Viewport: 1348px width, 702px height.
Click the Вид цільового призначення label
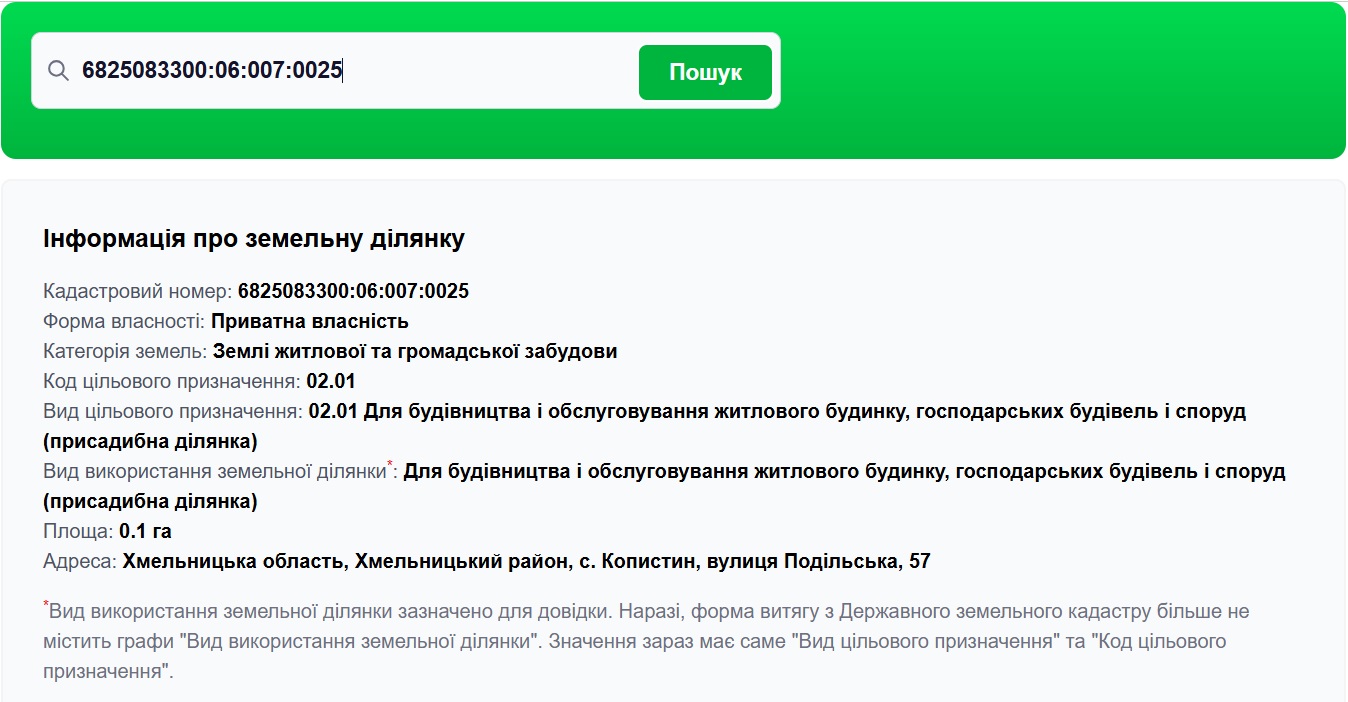pyautogui.click(x=173, y=412)
